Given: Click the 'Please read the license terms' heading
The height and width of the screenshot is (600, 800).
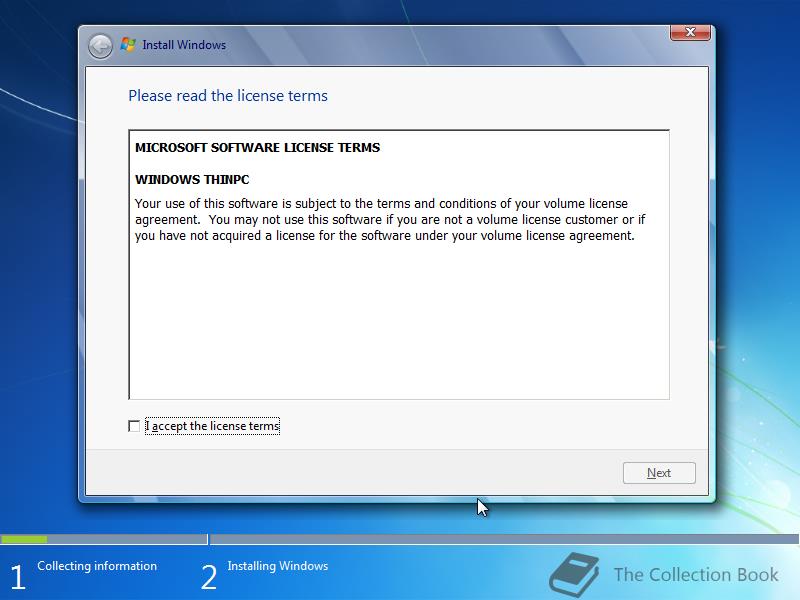Looking at the screenshot, I should tap(228, 96).
